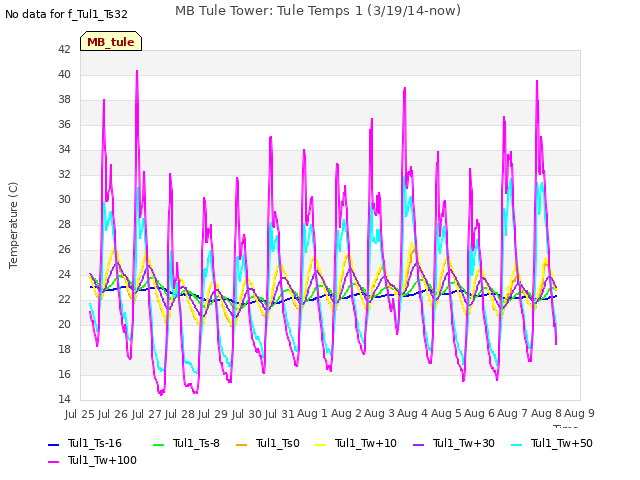The image size is (640, 480).
Task: Select the Tul1_Ts0 legend label
Action: 278,443
